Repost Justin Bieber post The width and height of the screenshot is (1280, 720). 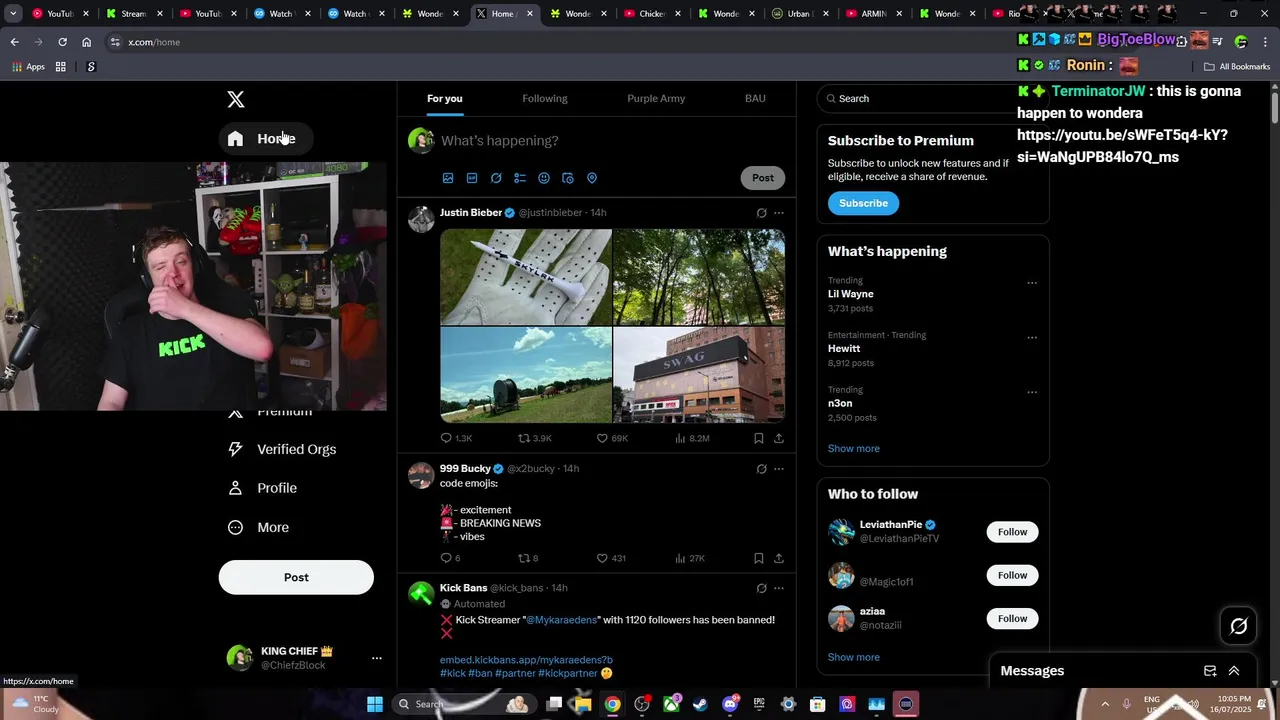click(x=534, y=438)
